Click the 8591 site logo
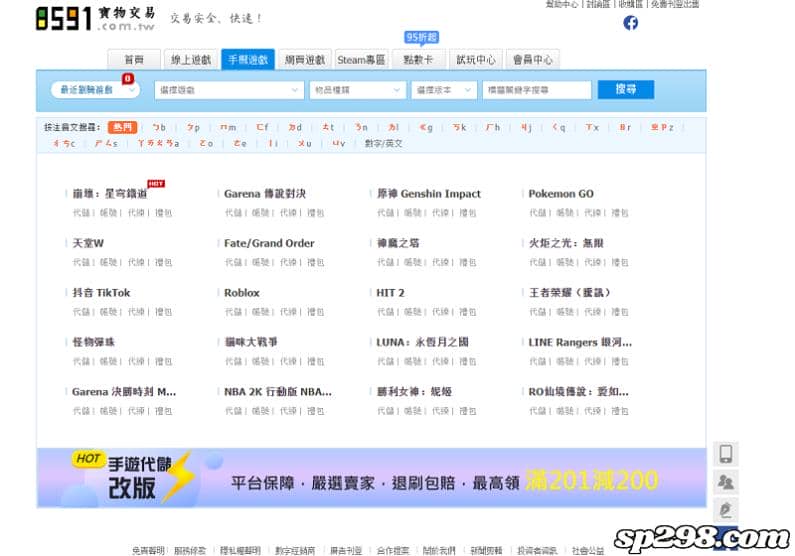 click(96, 19)
